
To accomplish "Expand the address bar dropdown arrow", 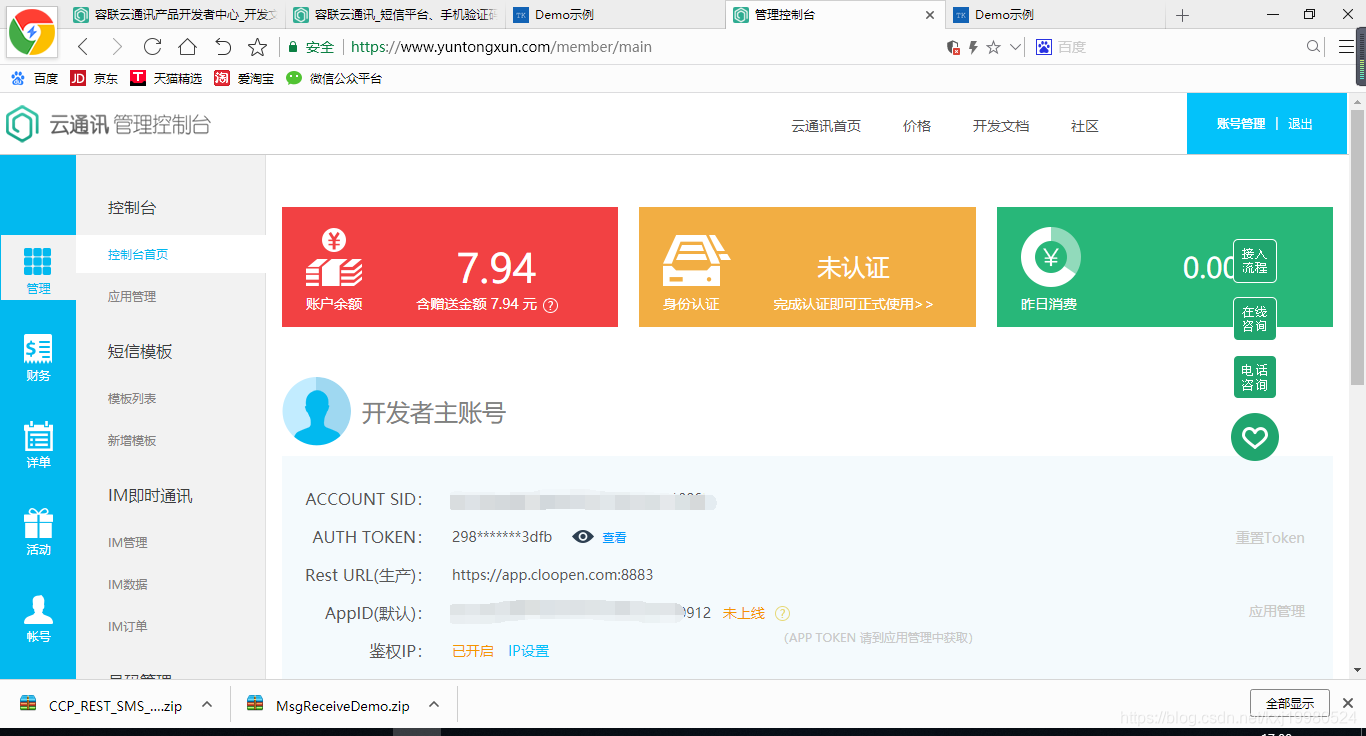I will point(1016,47).
